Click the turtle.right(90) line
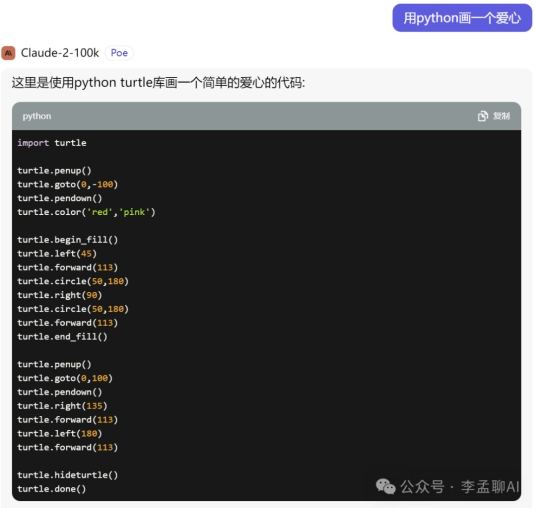 60,295
